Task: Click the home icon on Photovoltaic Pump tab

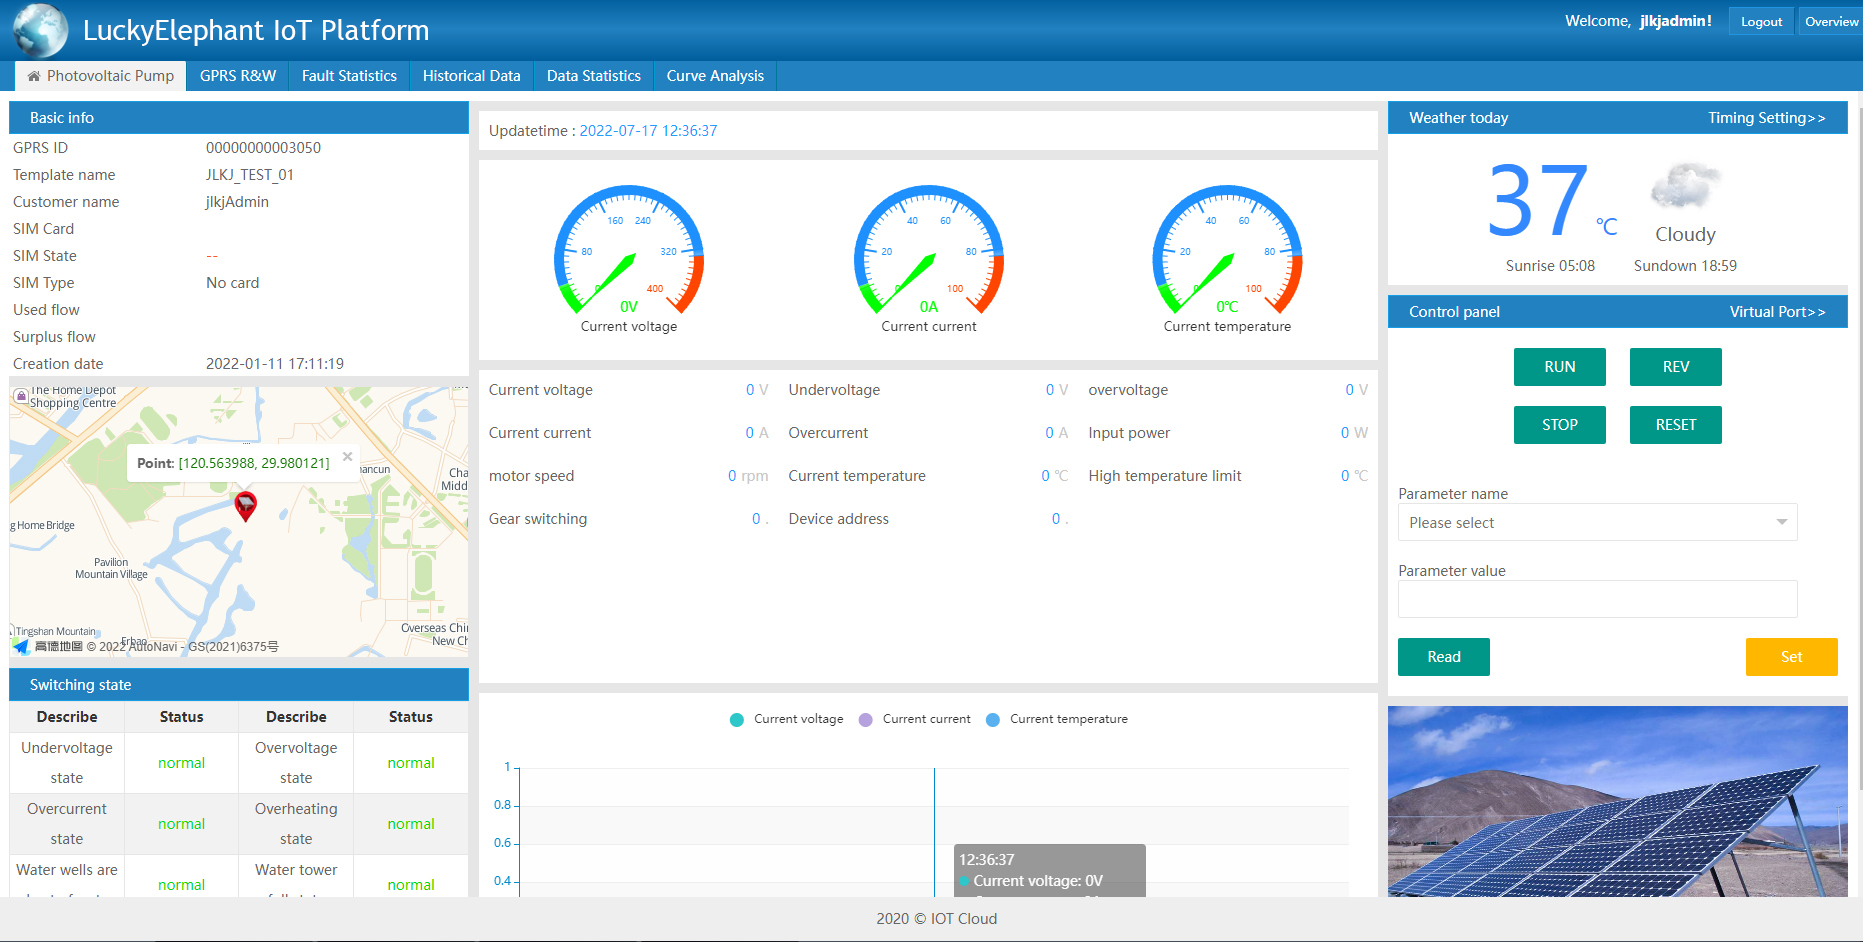Action: coord(34,76)
